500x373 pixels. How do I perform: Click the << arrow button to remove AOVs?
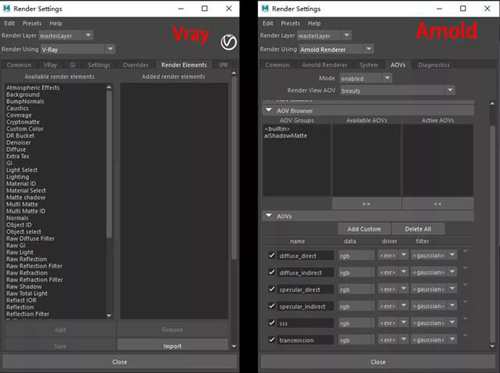tap(438, 204)
